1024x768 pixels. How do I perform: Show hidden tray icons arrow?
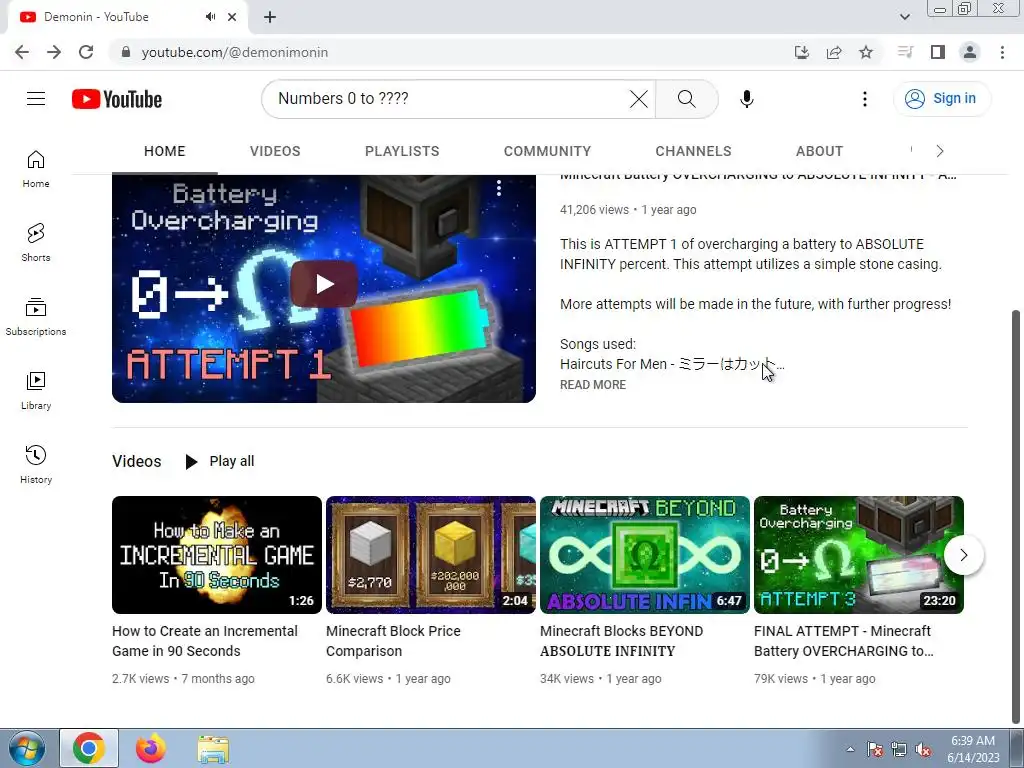tap(850, 749)
